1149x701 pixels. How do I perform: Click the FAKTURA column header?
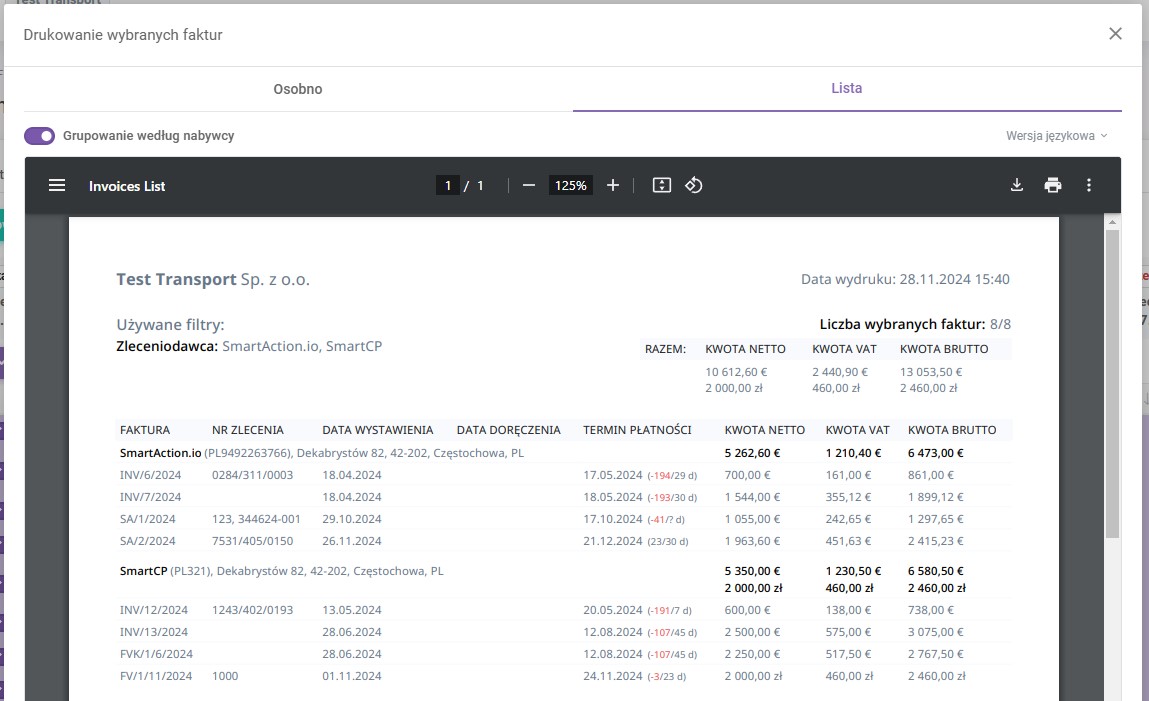(145, 430)
